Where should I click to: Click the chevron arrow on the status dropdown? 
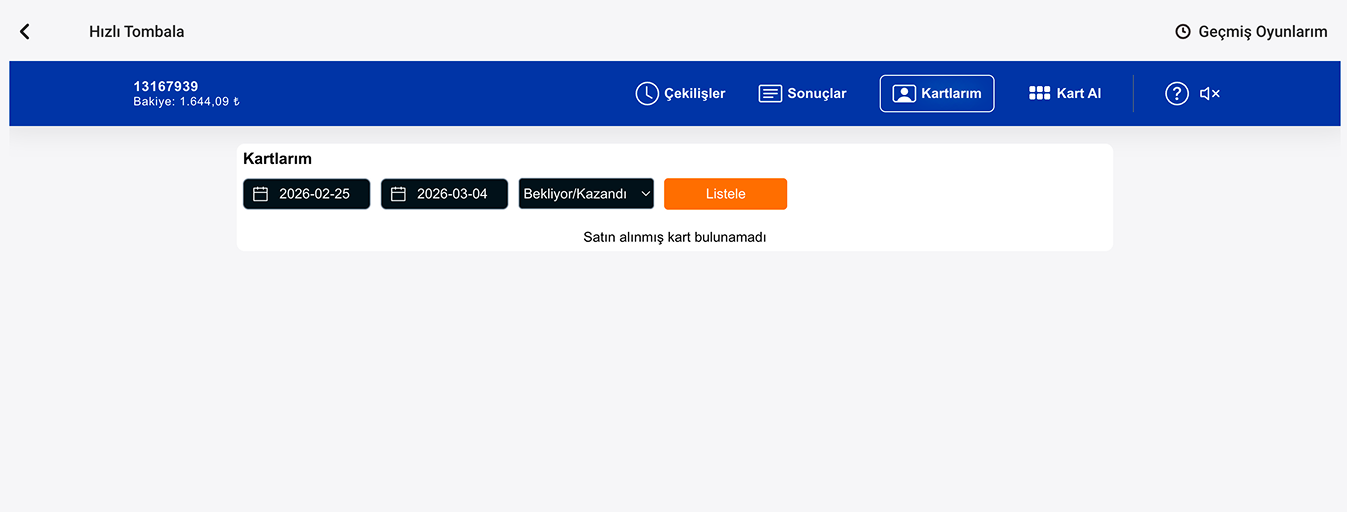(644, 194)
